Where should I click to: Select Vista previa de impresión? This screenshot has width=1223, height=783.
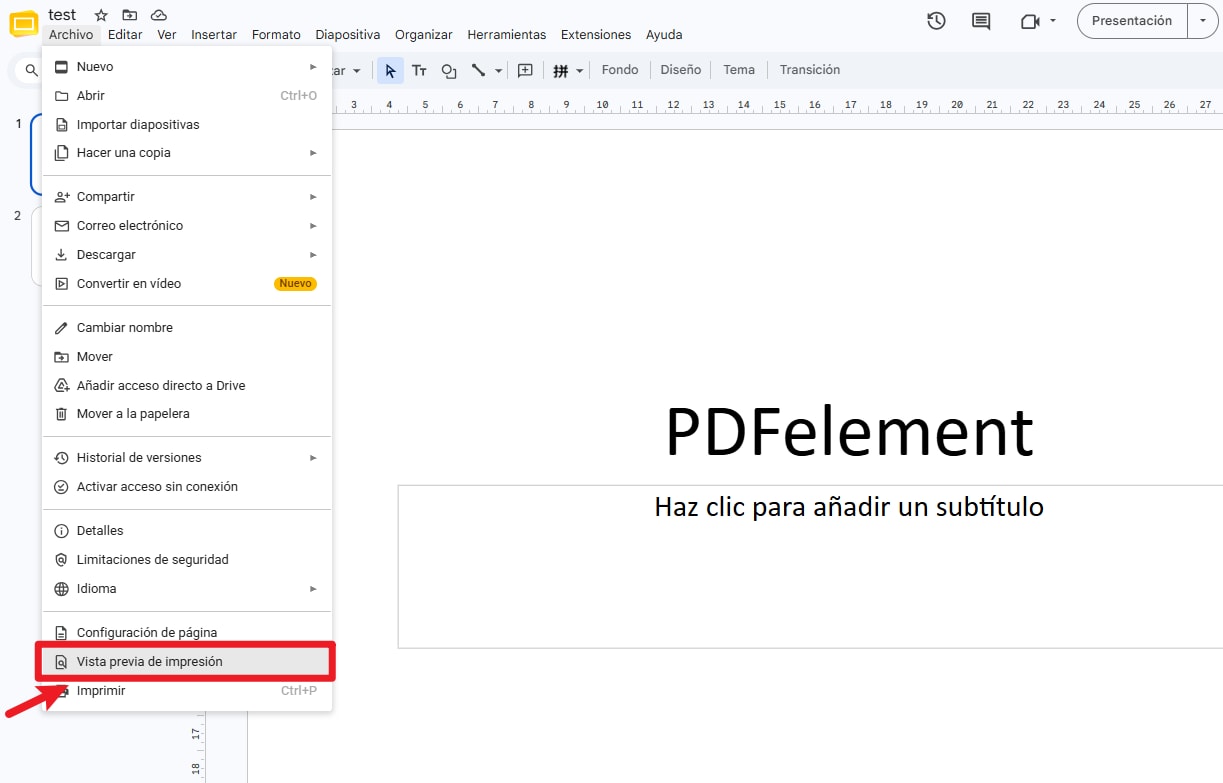187,662
